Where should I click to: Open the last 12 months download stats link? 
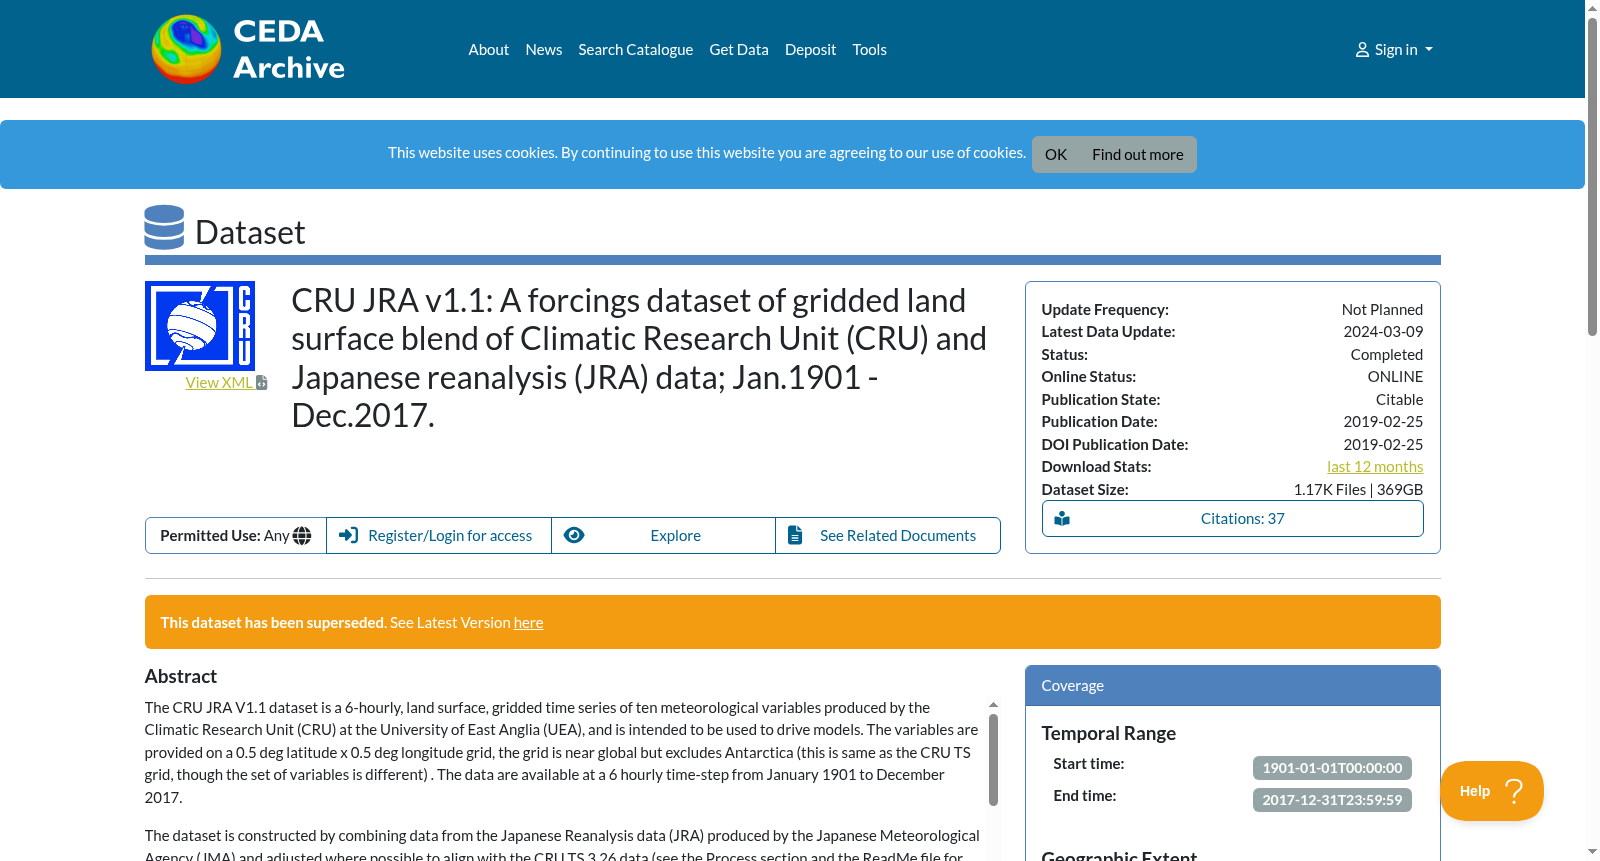click(x=1375, y=467)
